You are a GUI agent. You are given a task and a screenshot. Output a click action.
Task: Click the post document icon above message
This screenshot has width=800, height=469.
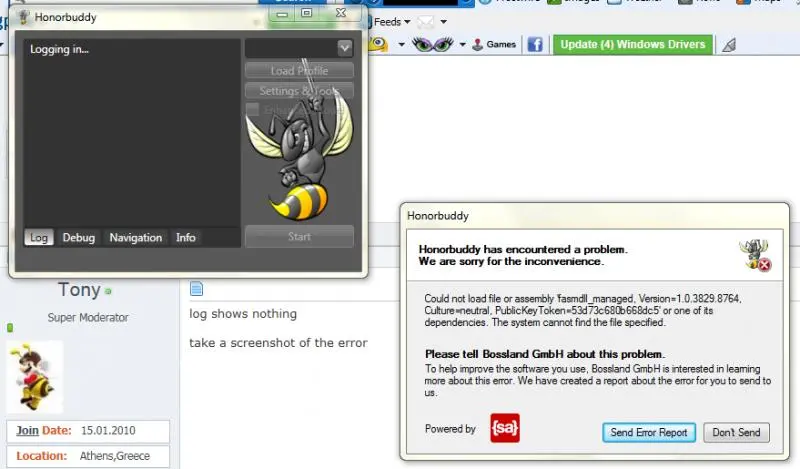coord(196,289)
